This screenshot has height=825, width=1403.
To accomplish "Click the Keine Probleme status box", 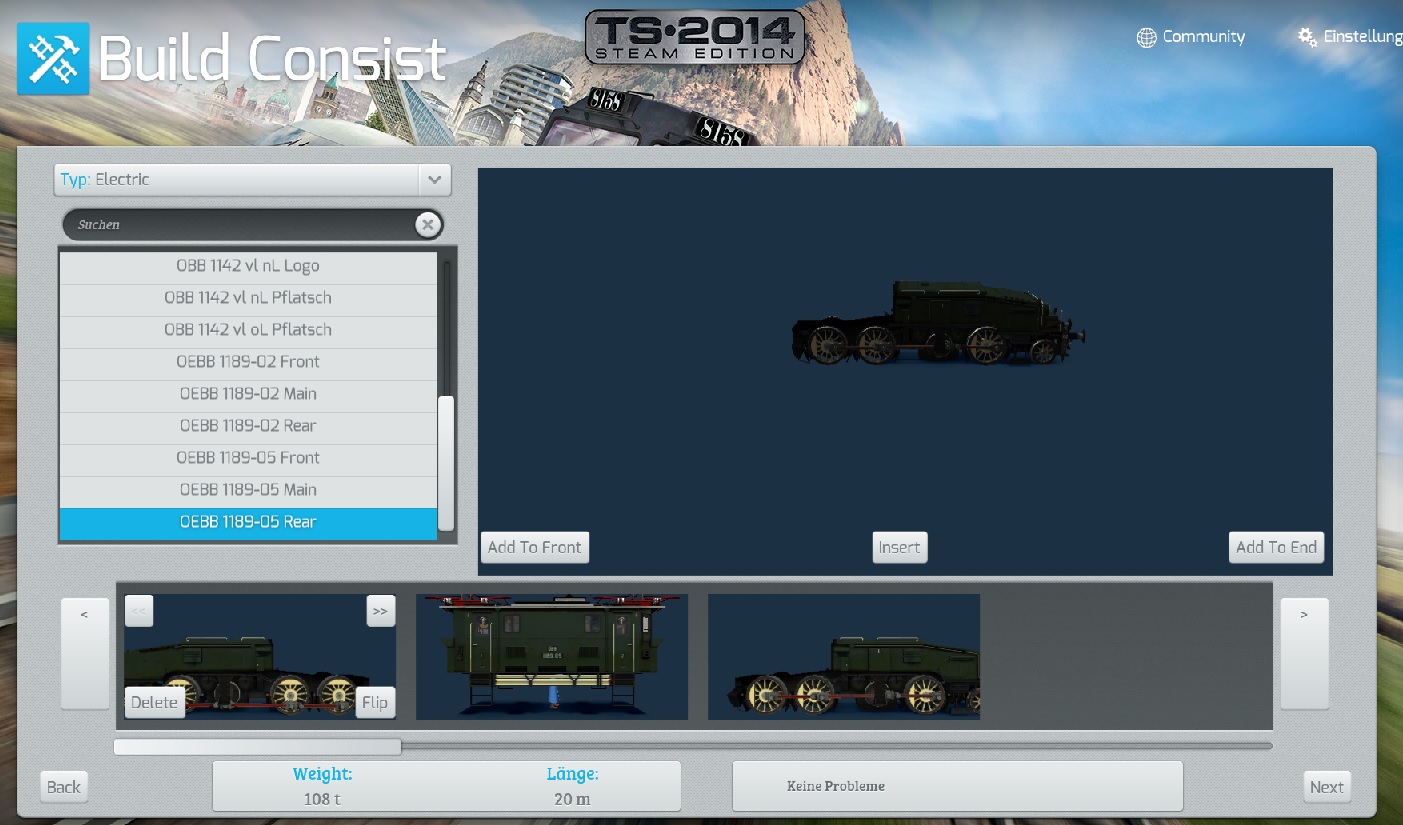I will pyautogui.click(x=958, y=786).
